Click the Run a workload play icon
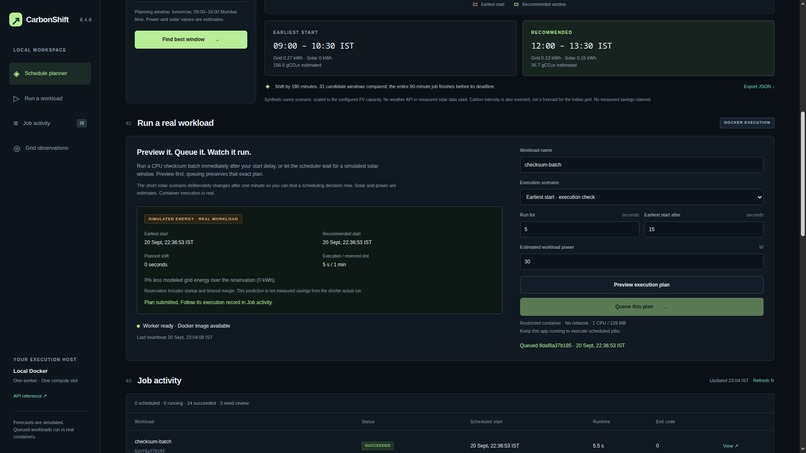 tap(16, 99)
